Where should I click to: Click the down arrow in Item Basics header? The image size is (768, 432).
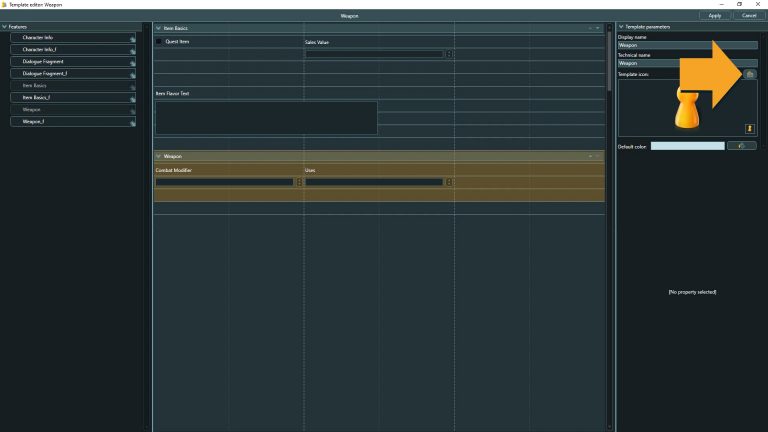coord(598,28)
